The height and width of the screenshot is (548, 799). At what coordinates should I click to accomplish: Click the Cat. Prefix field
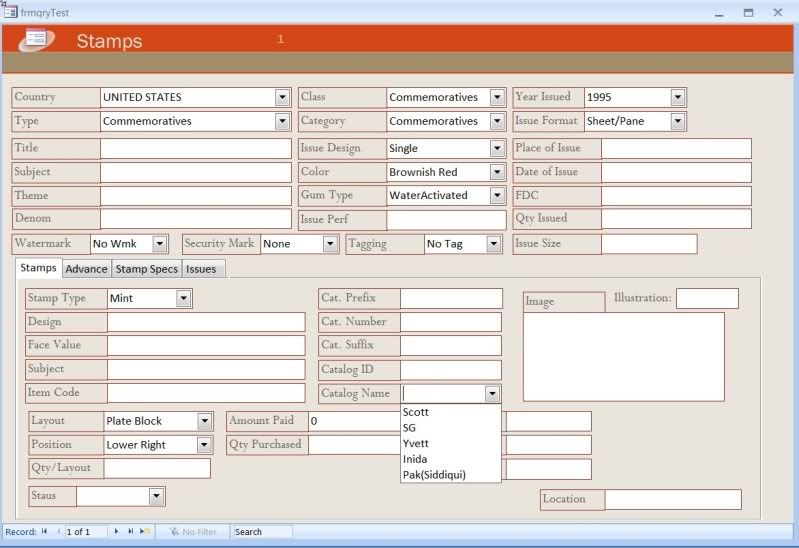point(451,299)
